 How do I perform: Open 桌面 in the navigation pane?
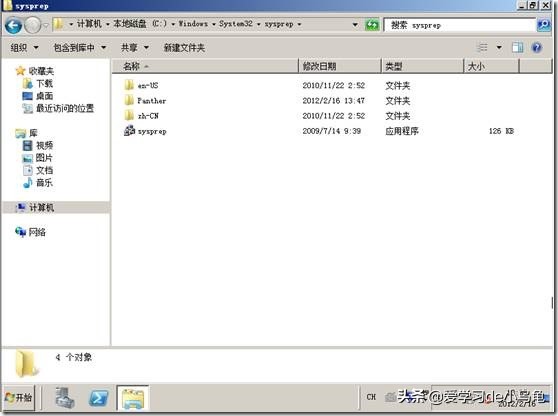click(44, 96)
